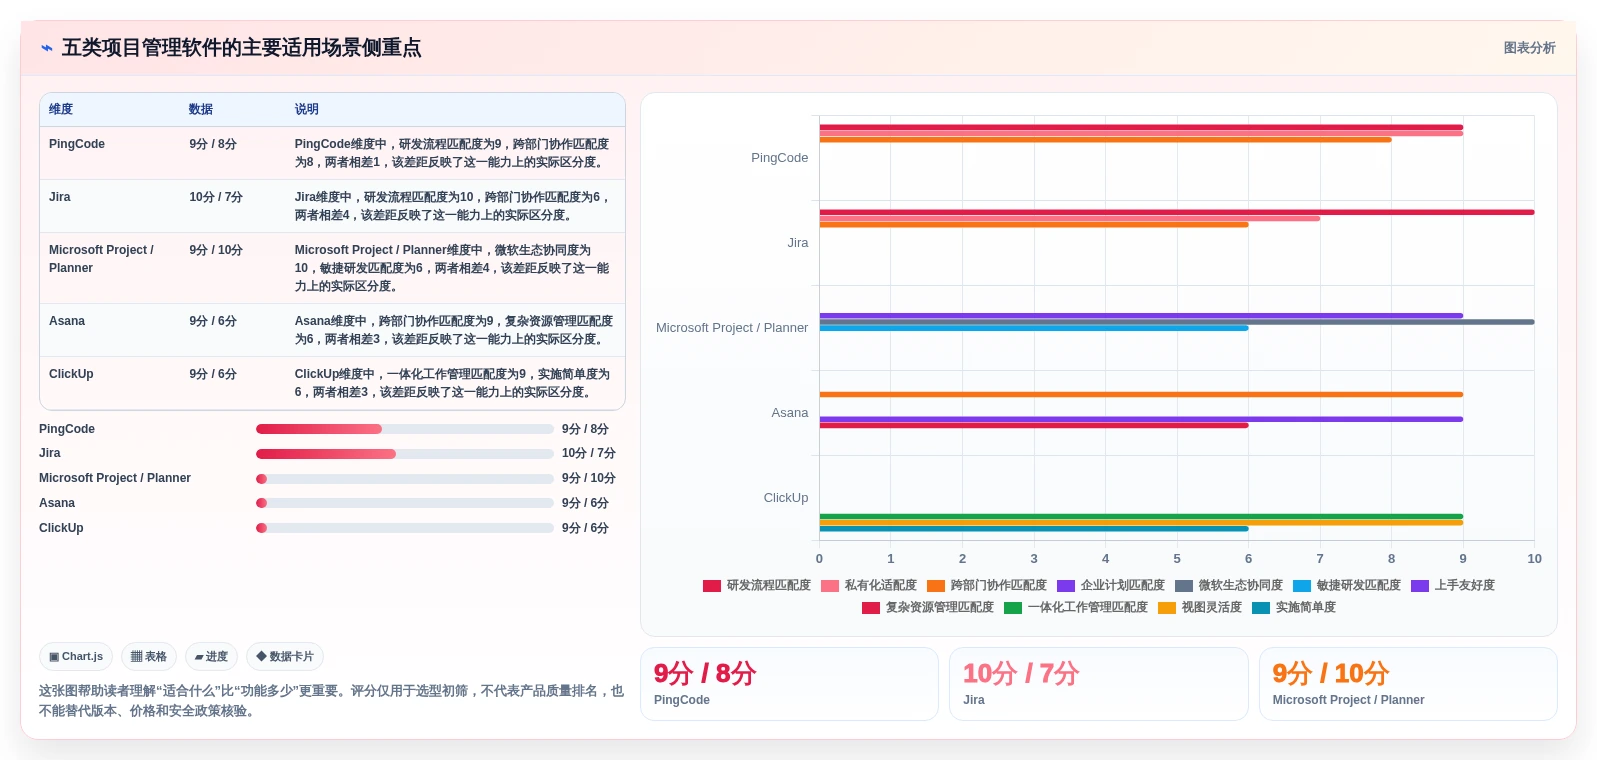
Task: Select the Jira table row name
Action: coord(60,197)
